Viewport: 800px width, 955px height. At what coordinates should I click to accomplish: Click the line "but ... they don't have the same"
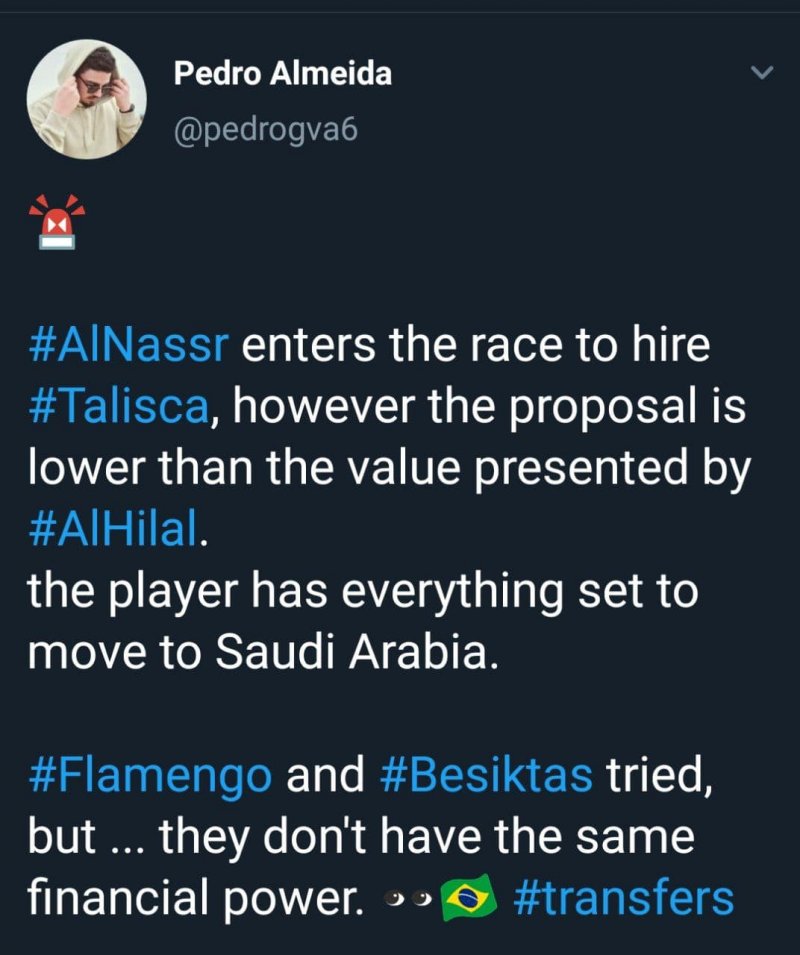click(x=360, y=837)
